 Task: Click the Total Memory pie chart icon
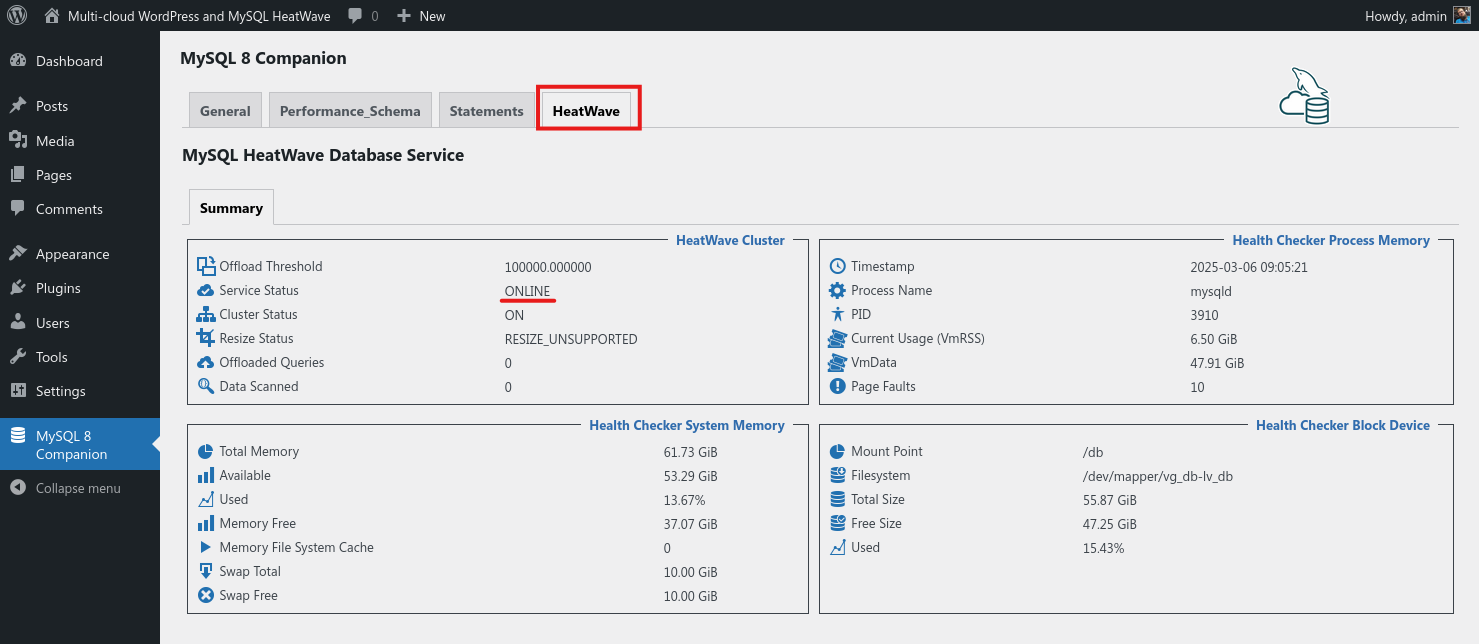(206, 451)
